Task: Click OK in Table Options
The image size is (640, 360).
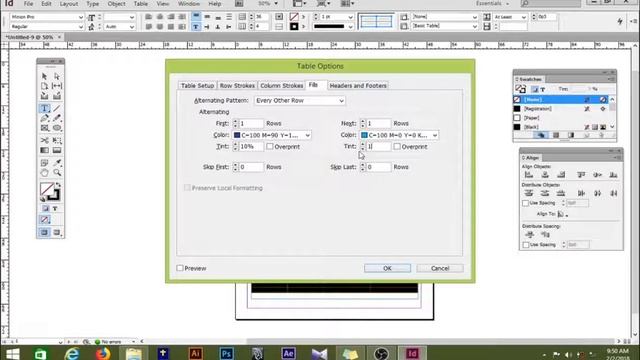Action: tap(387, 268)
